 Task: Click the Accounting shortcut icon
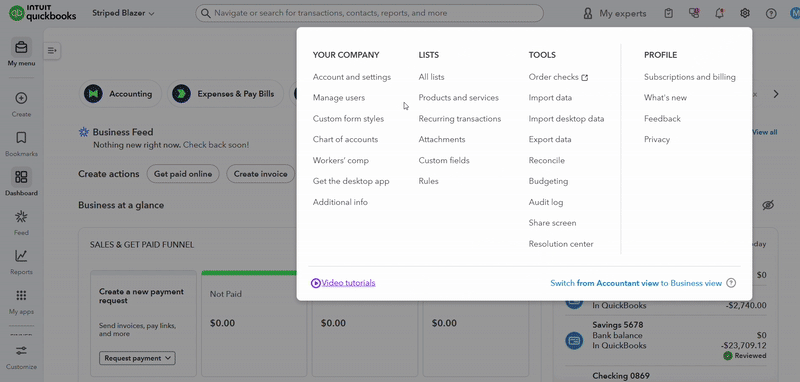93,94
